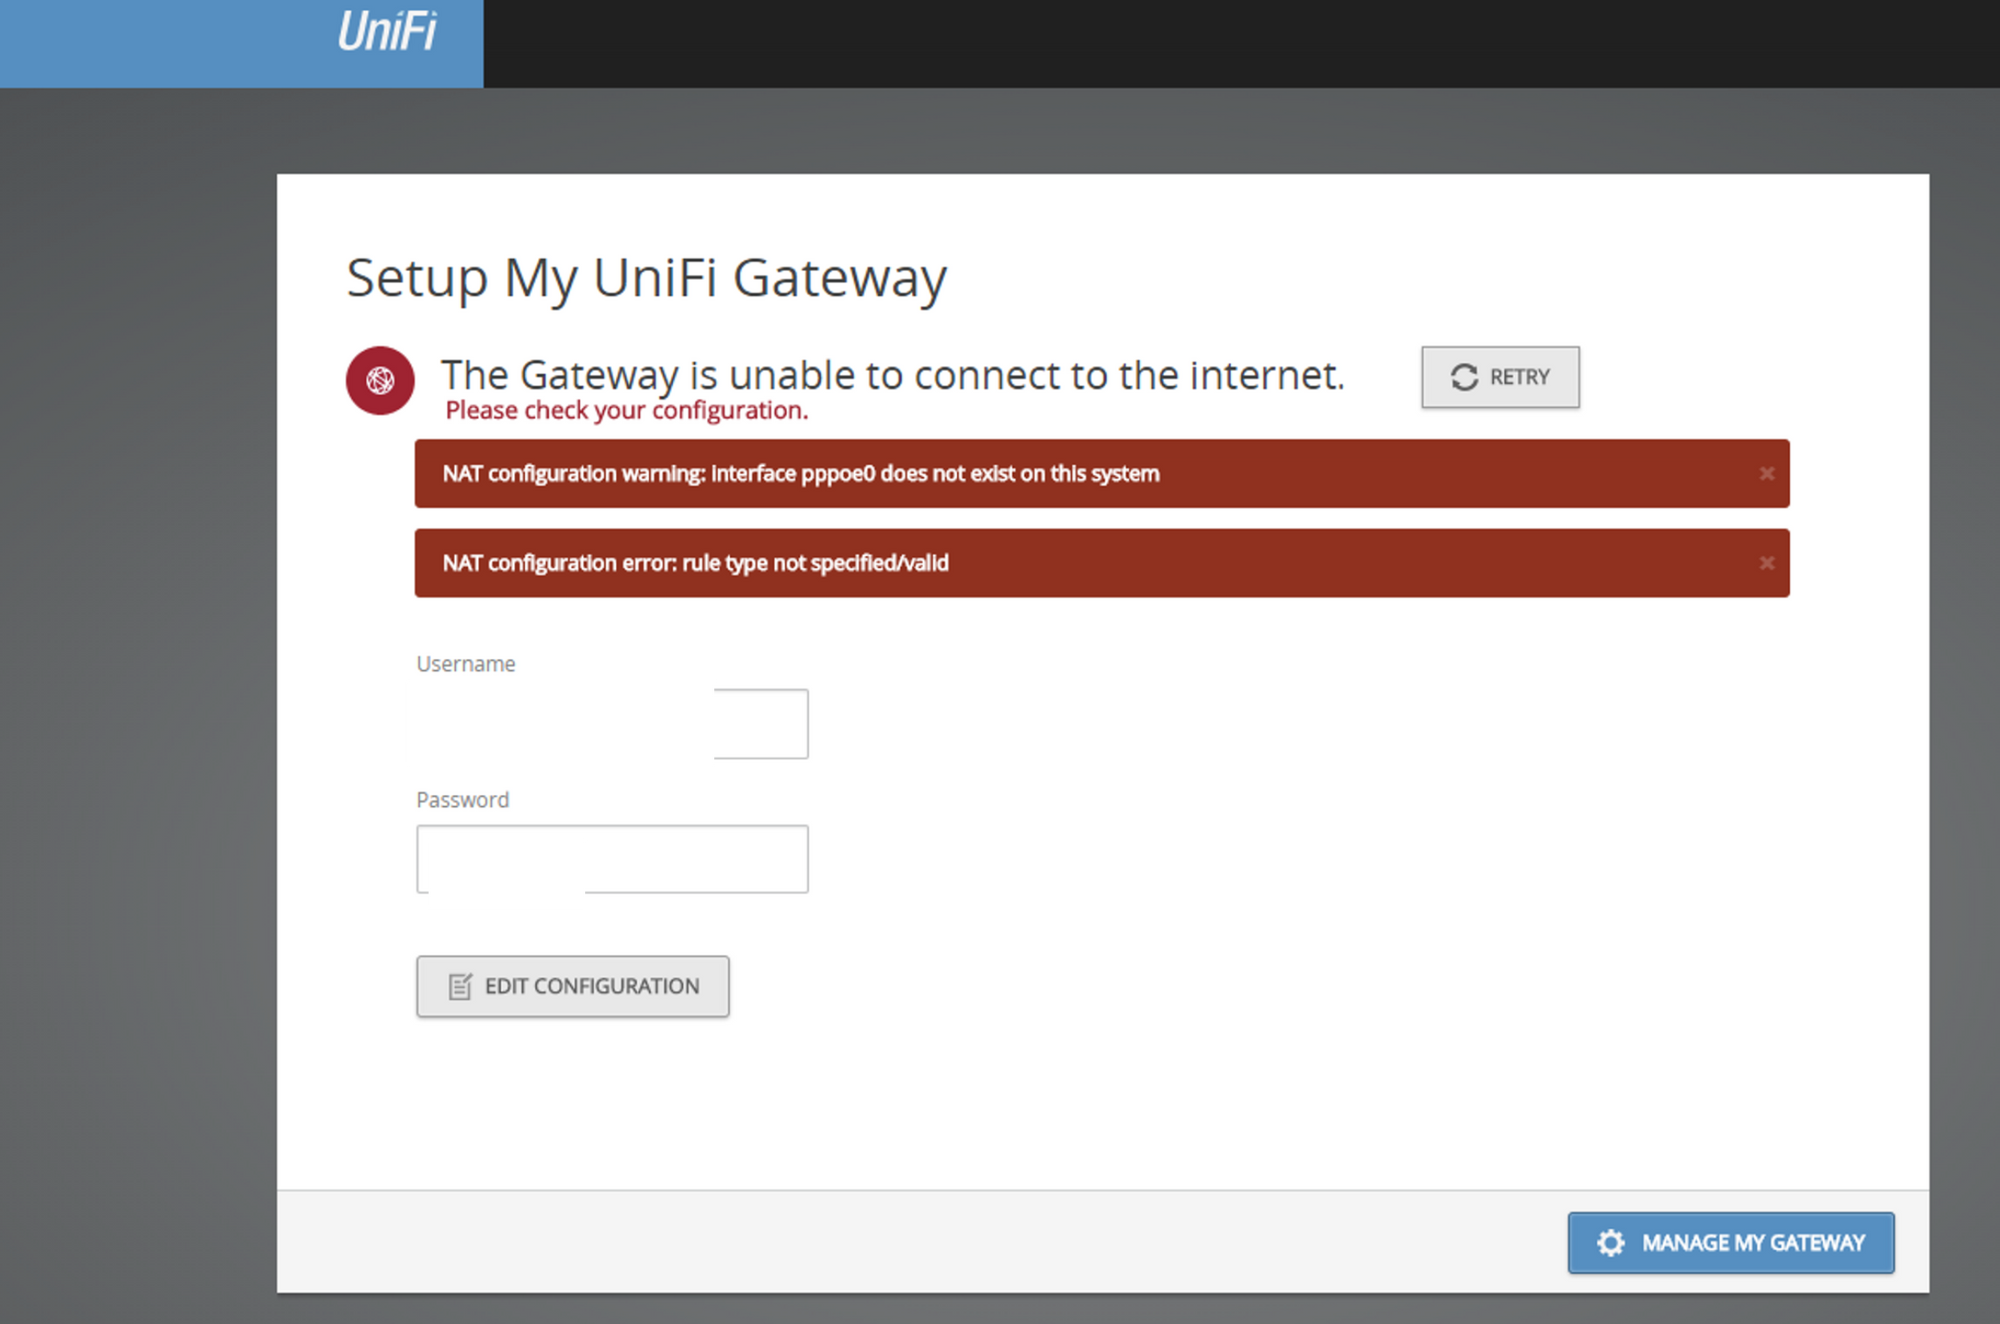Dismiss the pppoe0 NAT warning banner
The width and height of the screenshot is (2000, 1324).
pyautogui.click(x=1766, y=474)
